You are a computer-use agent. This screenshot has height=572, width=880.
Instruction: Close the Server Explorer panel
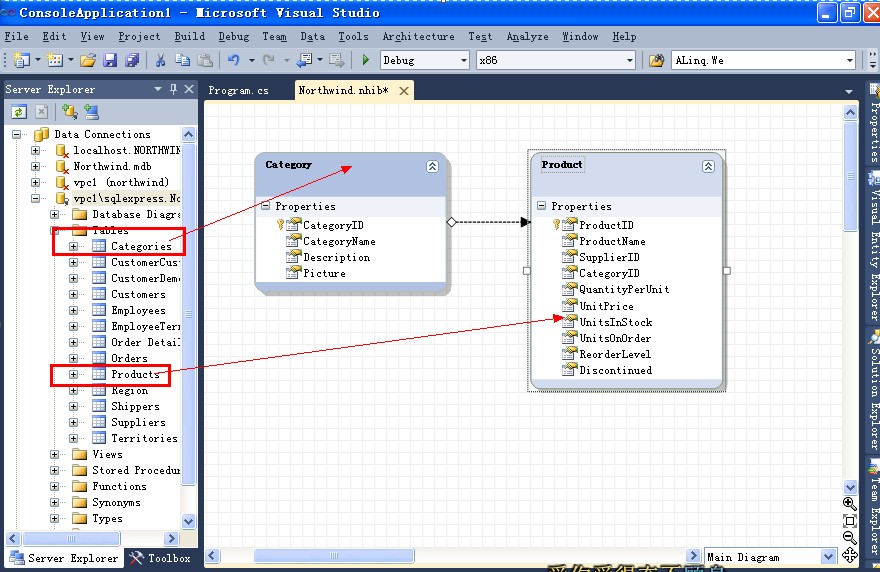pos(189,89)
